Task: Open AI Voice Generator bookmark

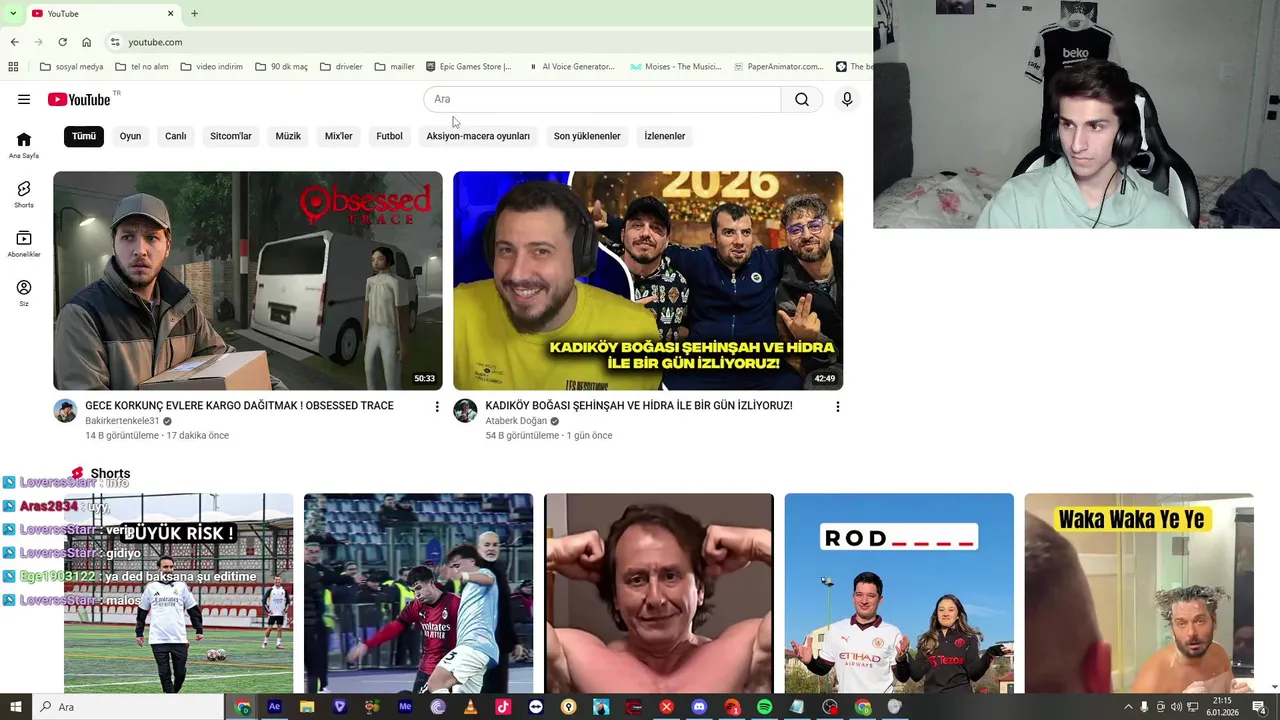Action: pyautogui.click(x=571, y=67)
